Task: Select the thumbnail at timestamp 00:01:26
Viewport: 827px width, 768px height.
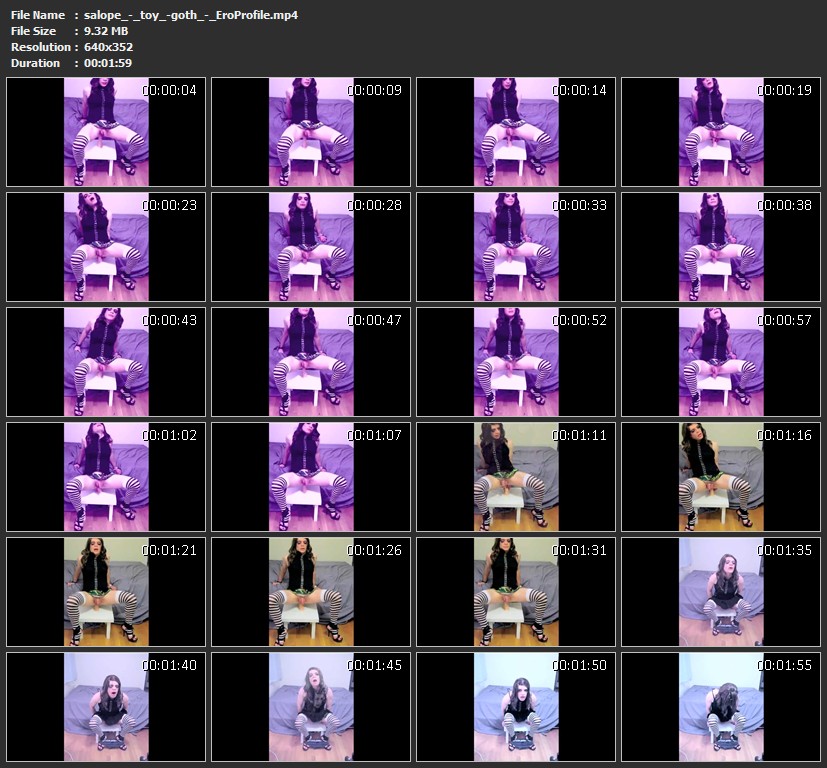Action: coord(311,592)
